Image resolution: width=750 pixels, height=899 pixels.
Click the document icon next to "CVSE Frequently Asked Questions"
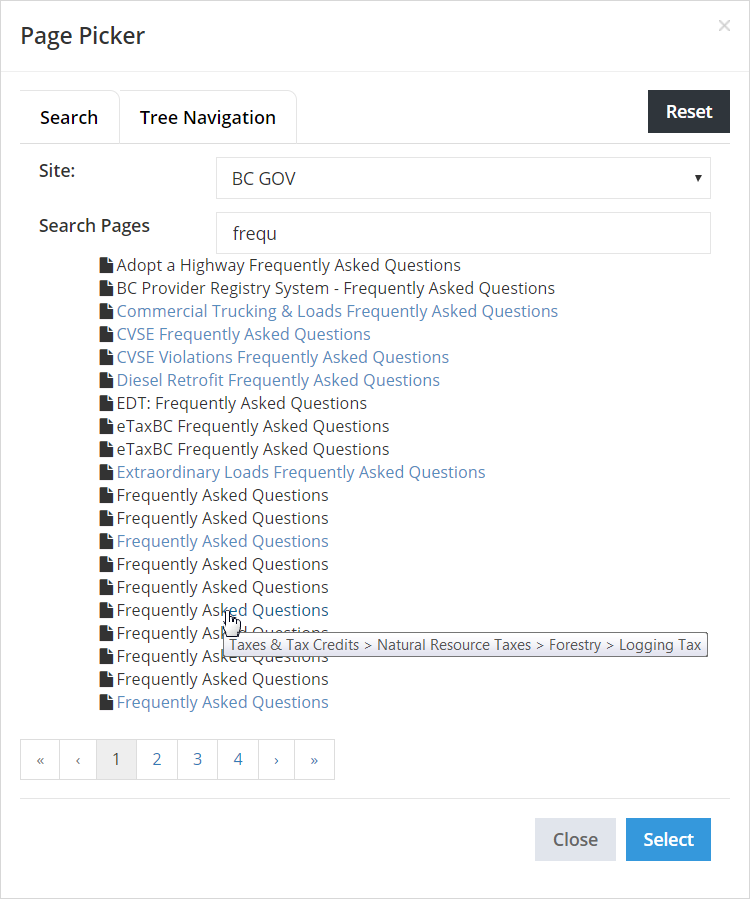tap(106, 334)
